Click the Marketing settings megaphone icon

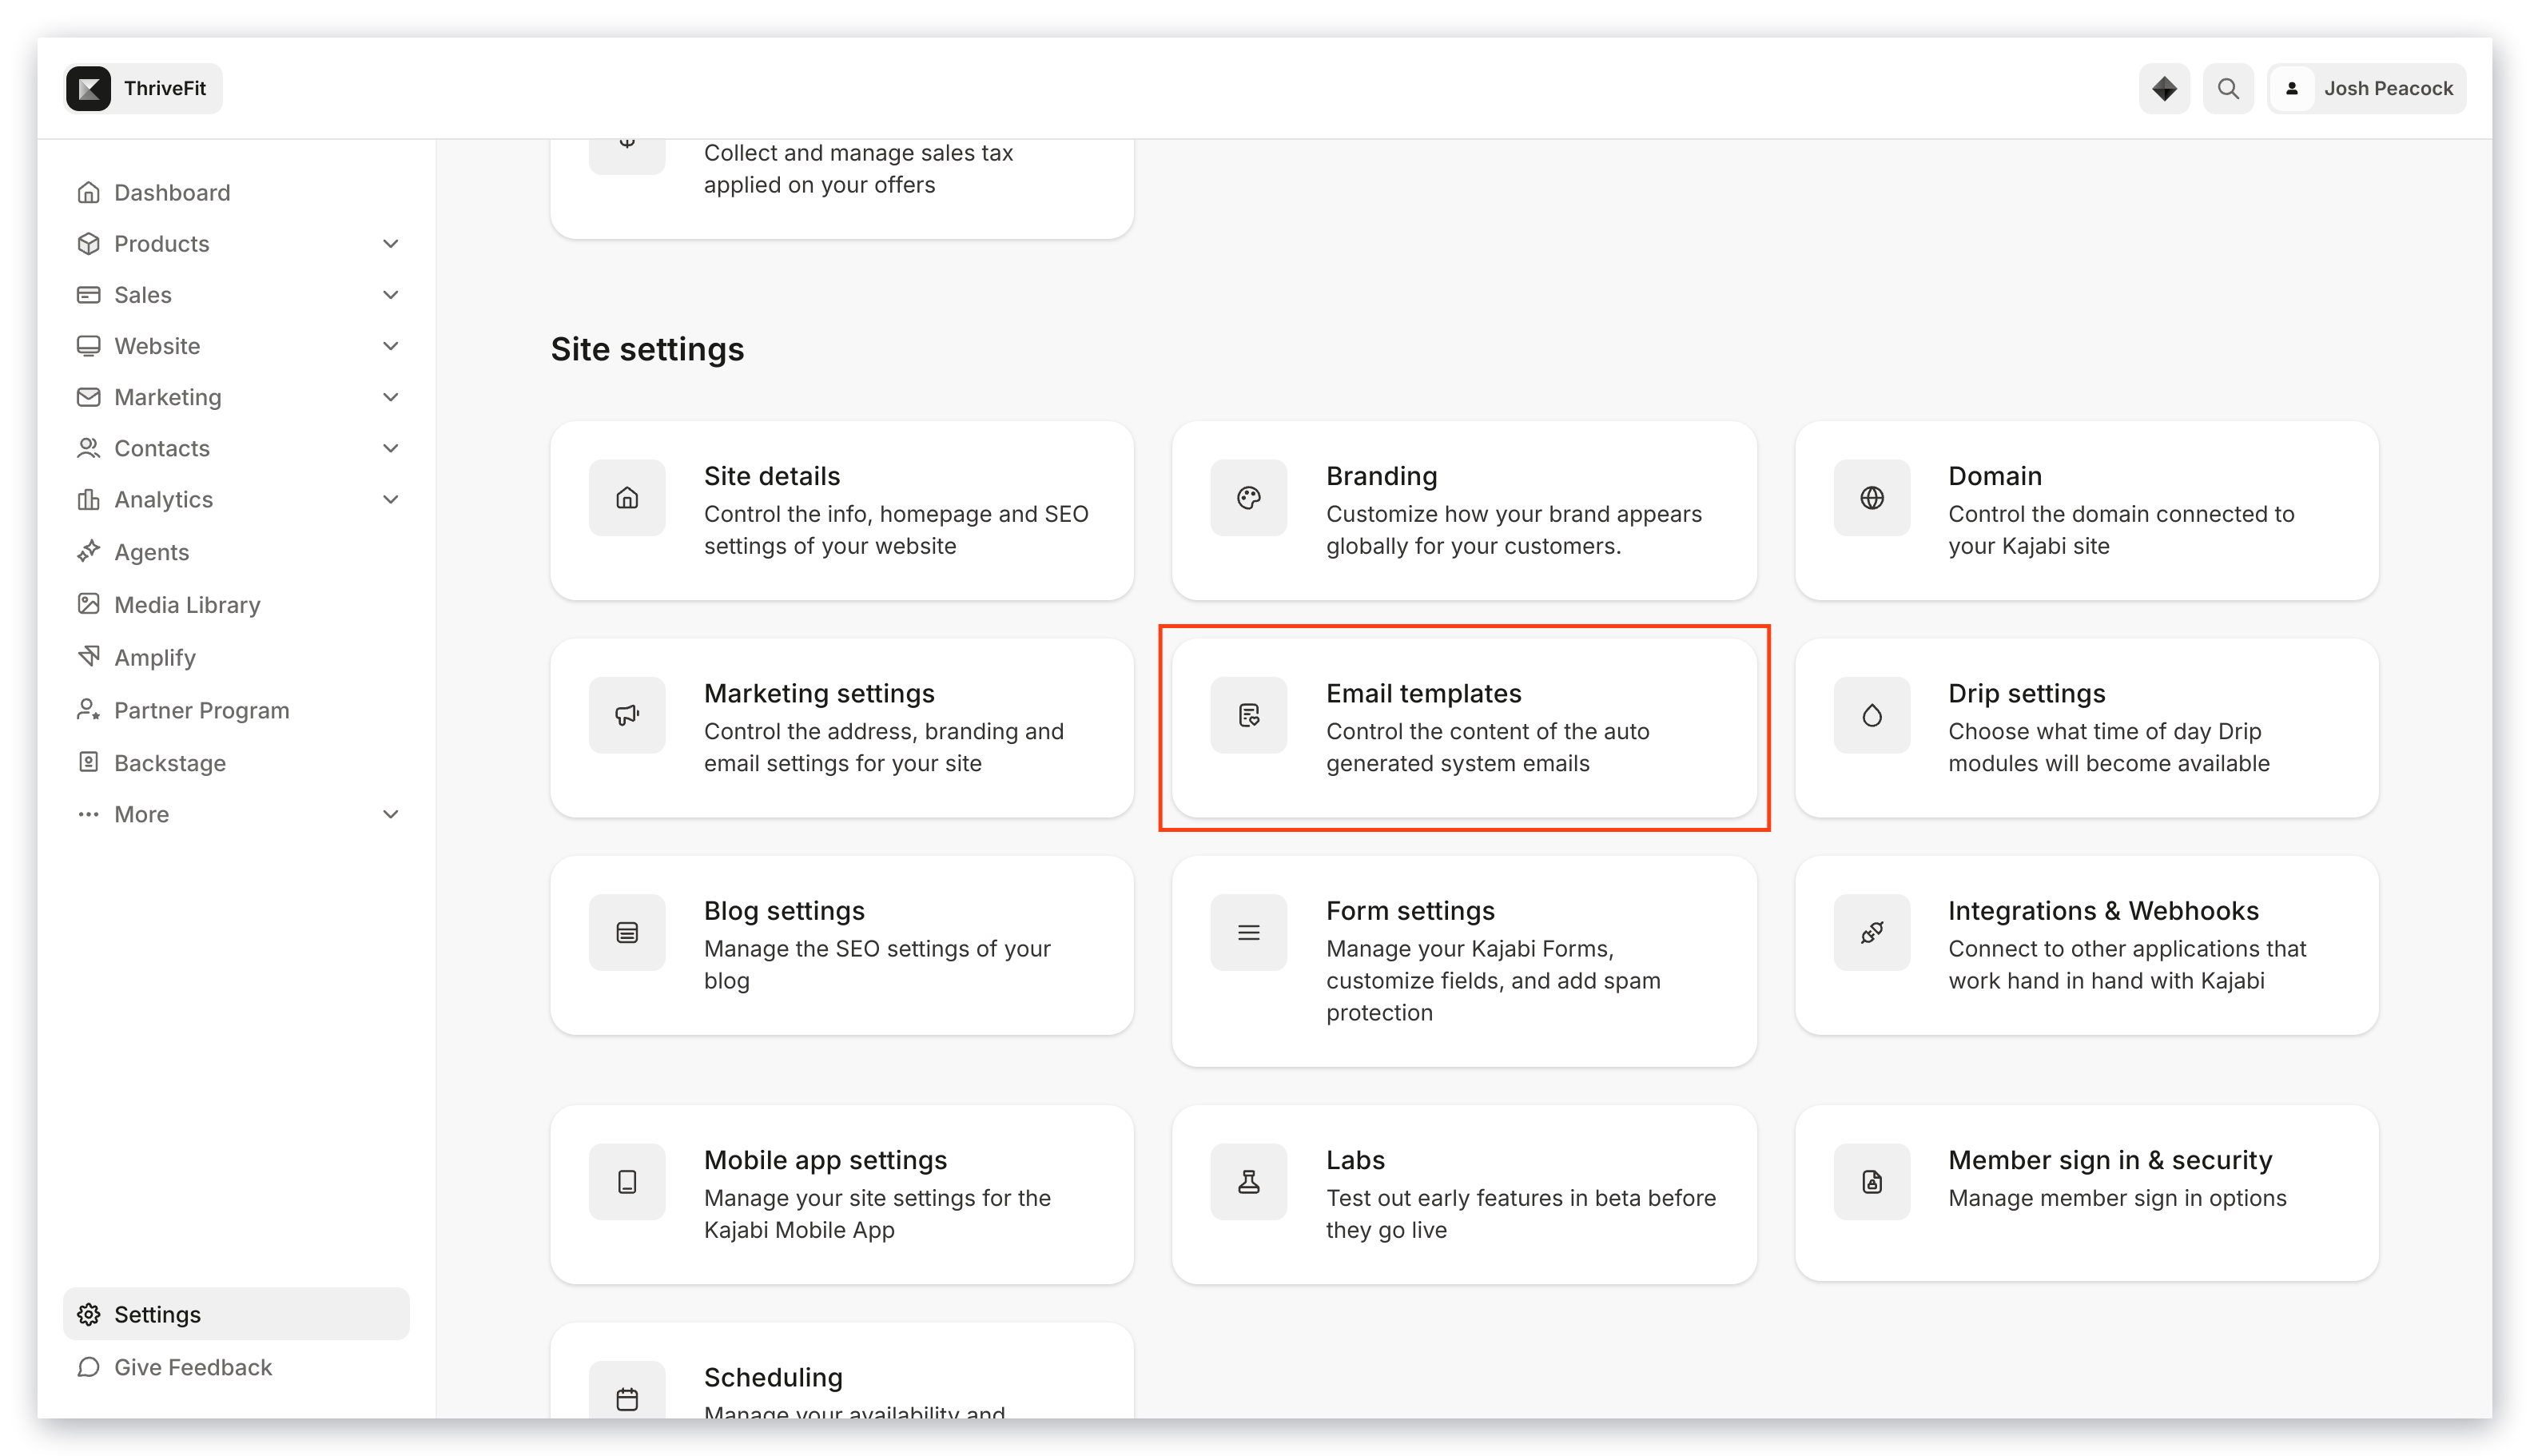pos(626,714)
